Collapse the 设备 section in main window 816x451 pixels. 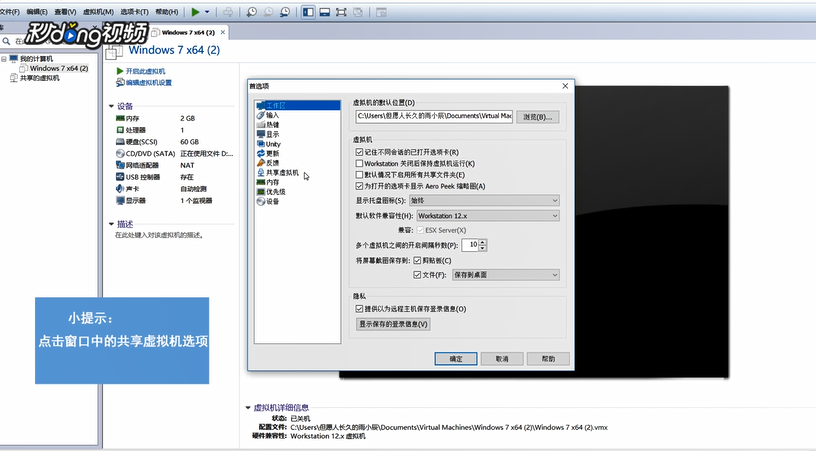point(111,106)
